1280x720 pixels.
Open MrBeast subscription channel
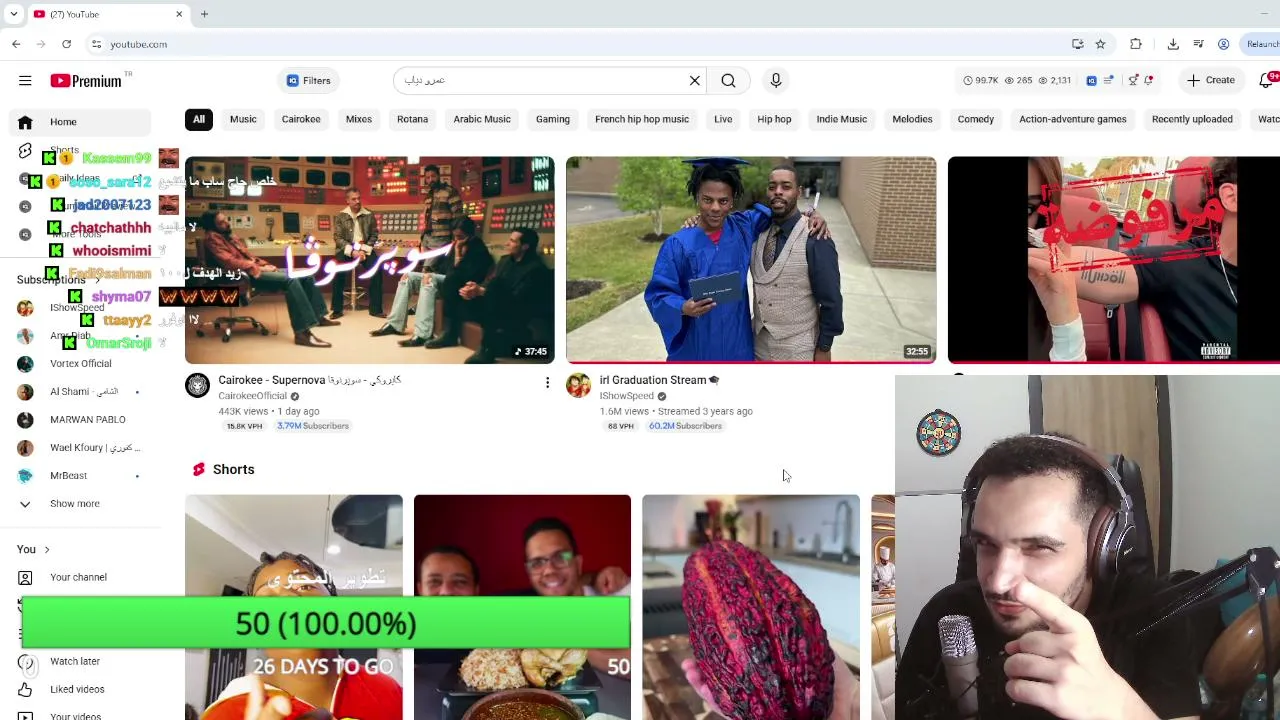81,476
